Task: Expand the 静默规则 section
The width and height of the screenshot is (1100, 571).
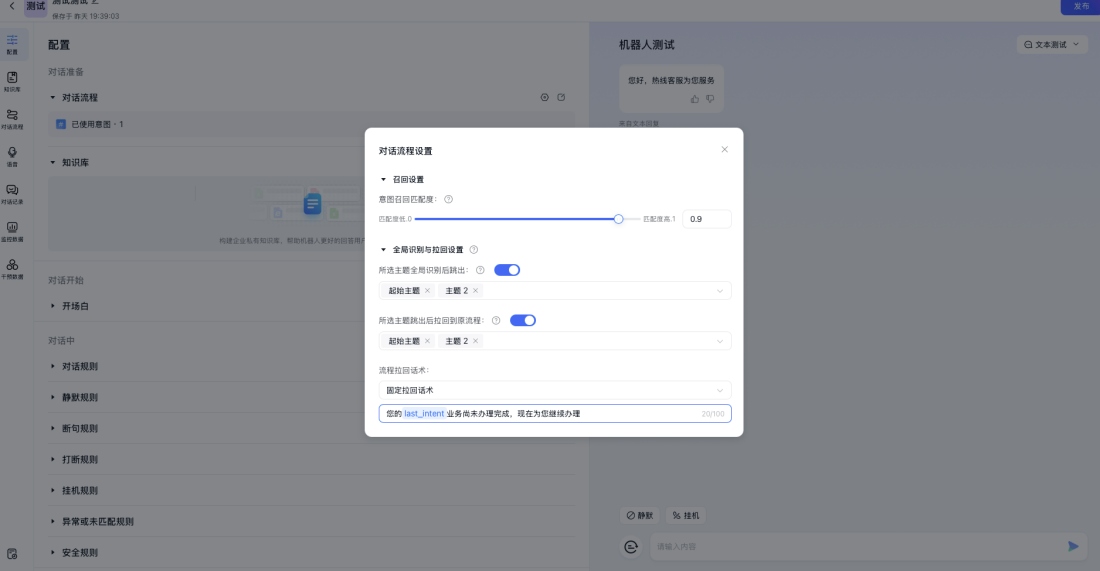Action: click(x=53, y=397)
